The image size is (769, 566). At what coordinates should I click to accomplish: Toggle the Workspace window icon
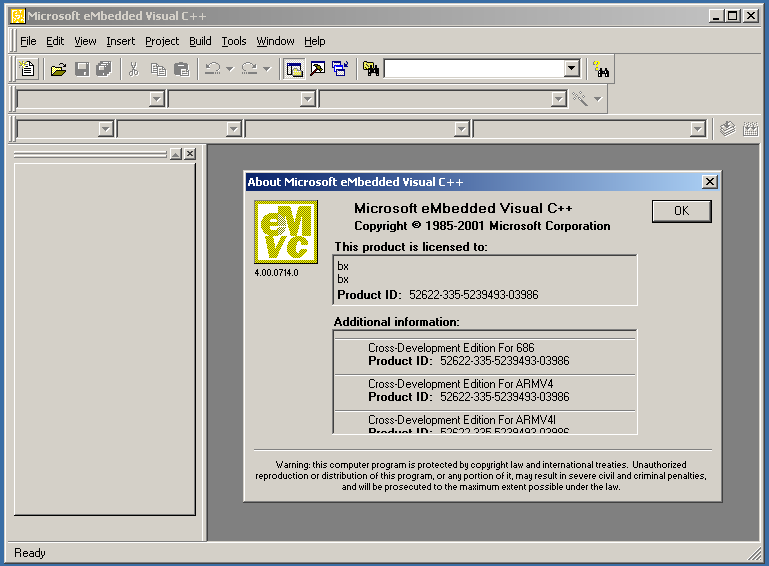(x=294, y=69)
